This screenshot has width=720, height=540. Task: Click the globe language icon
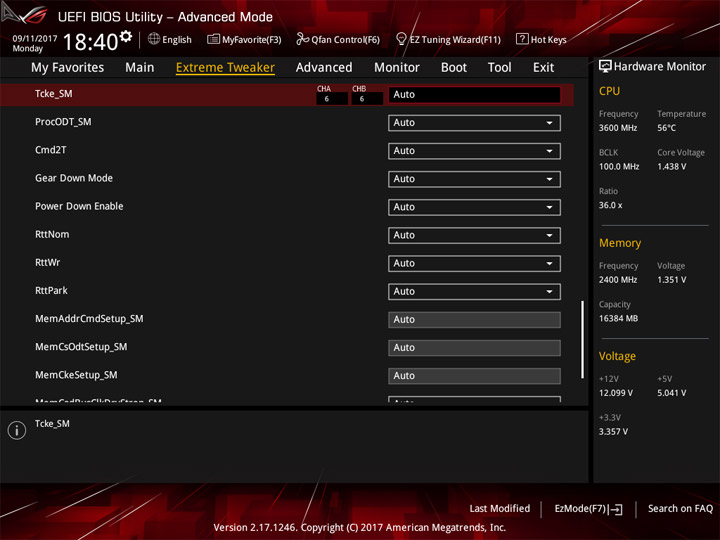click(154, 39)
